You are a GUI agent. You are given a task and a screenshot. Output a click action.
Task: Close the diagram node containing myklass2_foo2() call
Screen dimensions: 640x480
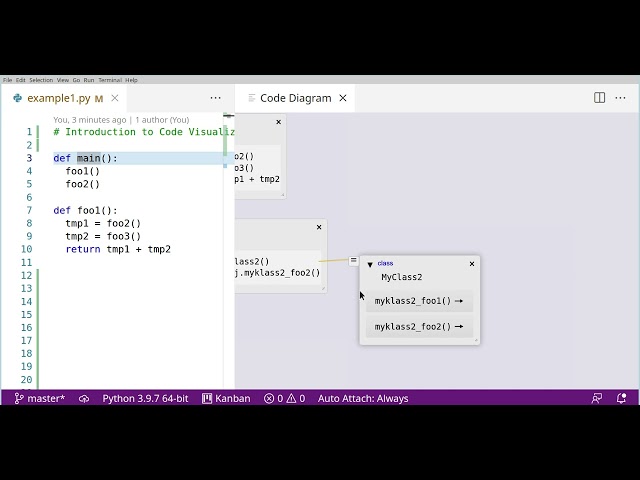click(x=319, y=227)
